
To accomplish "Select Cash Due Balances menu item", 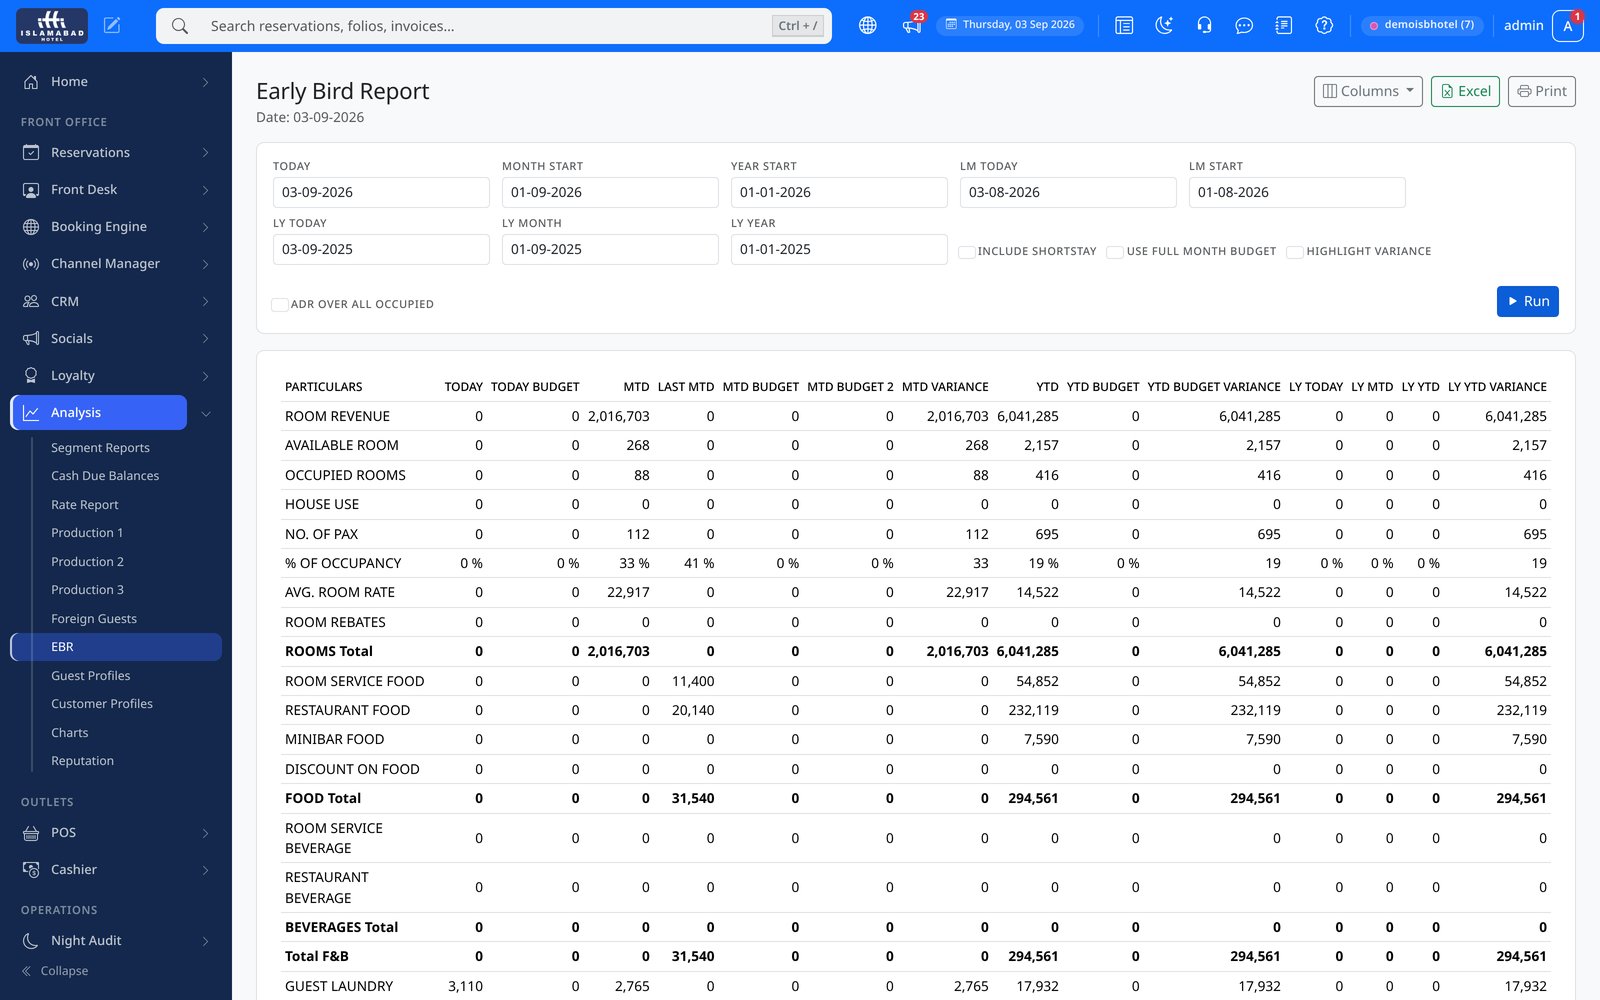I will coord(105,476).
